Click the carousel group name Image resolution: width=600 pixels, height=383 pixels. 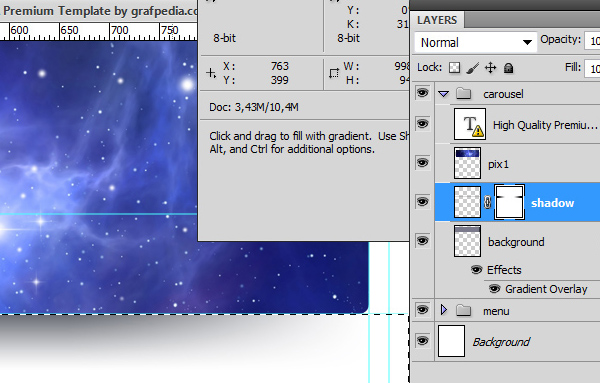pyautogui.click(x=503, y=94)
